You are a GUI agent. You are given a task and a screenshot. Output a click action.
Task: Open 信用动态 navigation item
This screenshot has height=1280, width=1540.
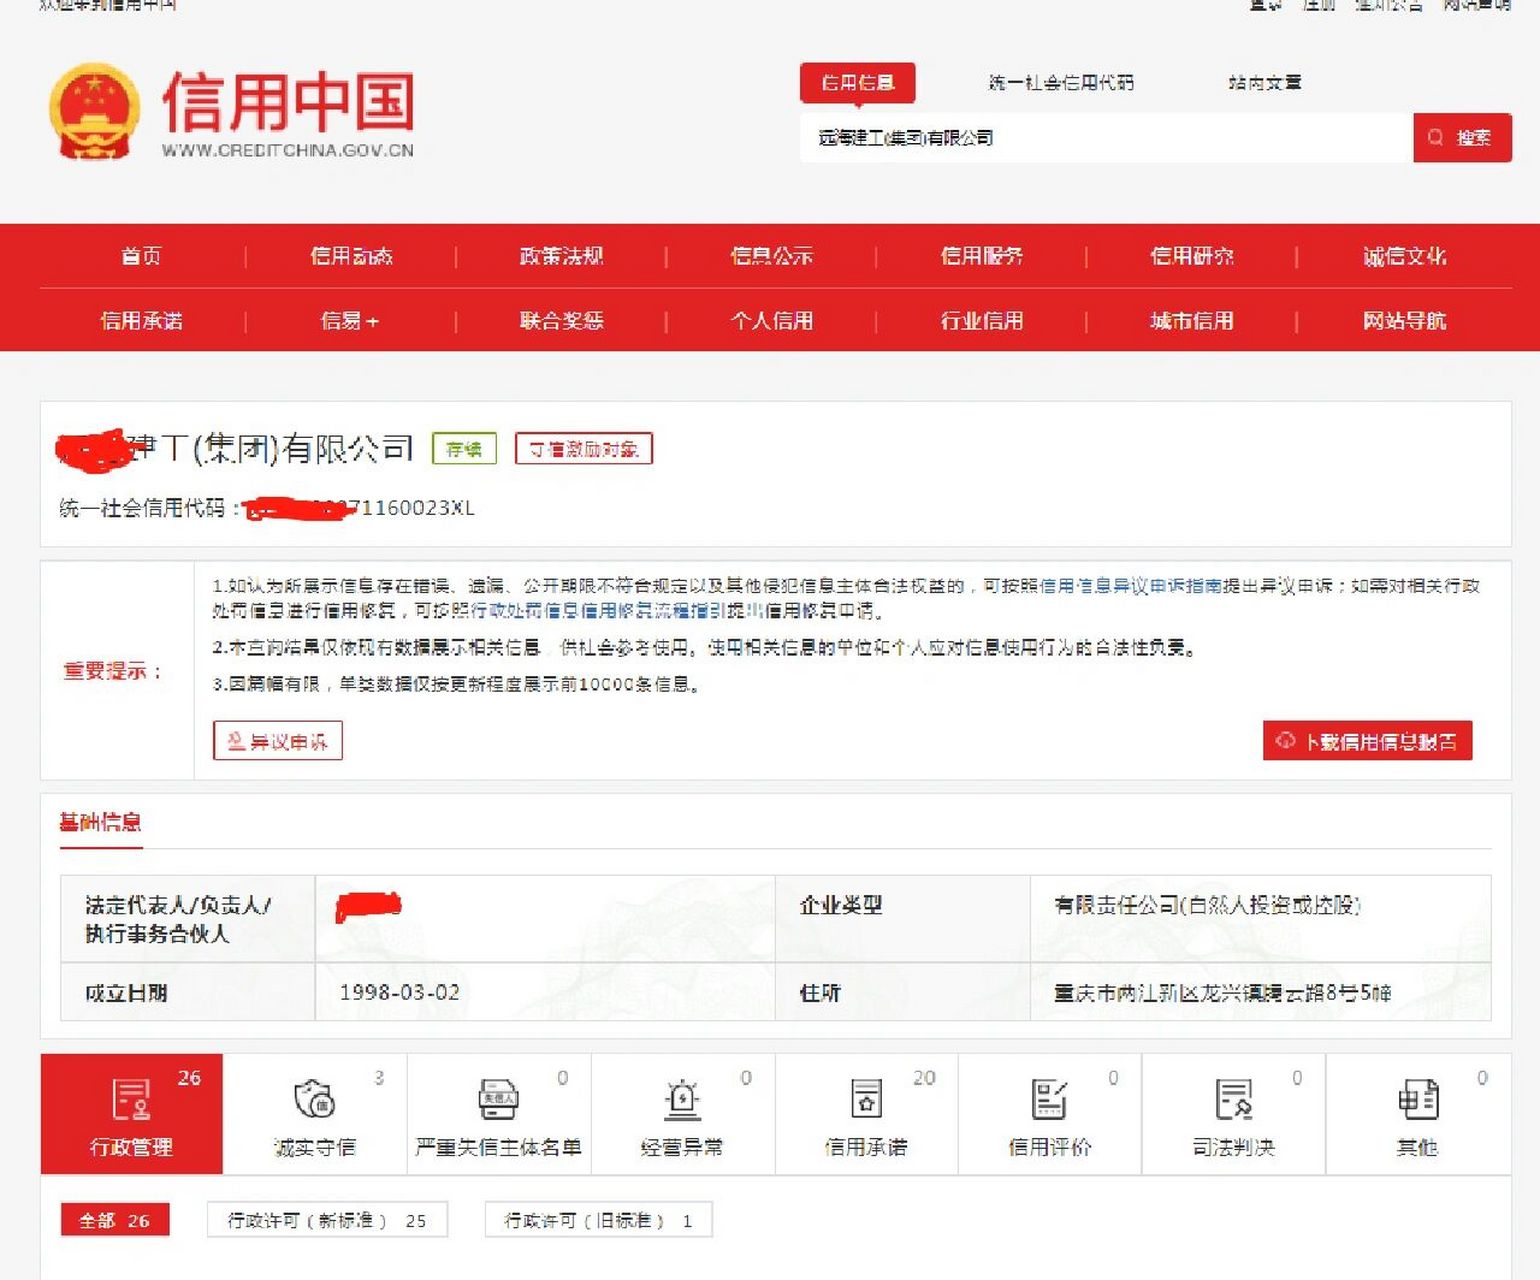(351, 256)
